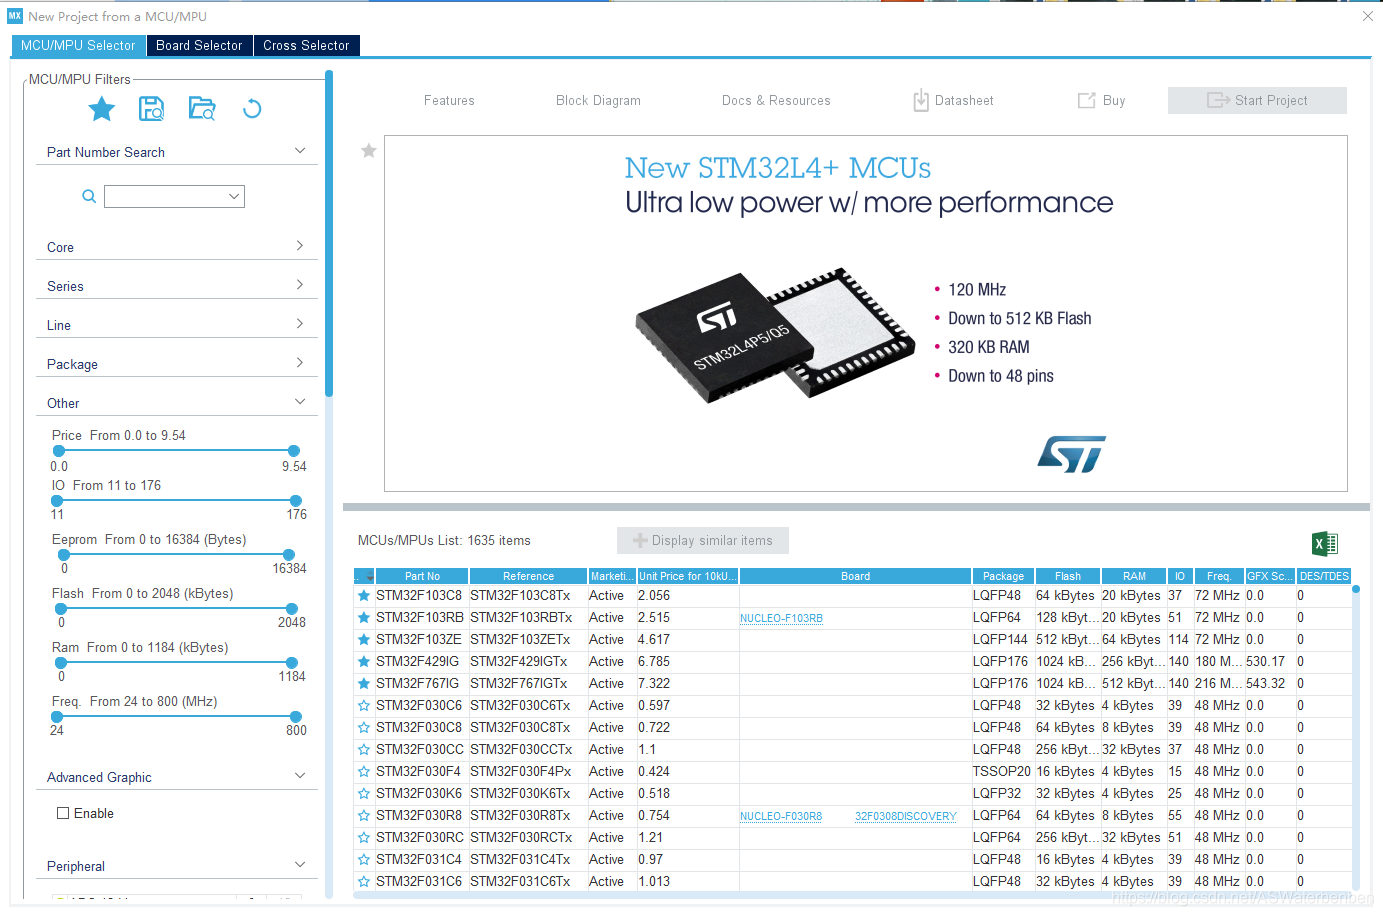Click the Flash slider maximum handle

click(x=292, y=609)
